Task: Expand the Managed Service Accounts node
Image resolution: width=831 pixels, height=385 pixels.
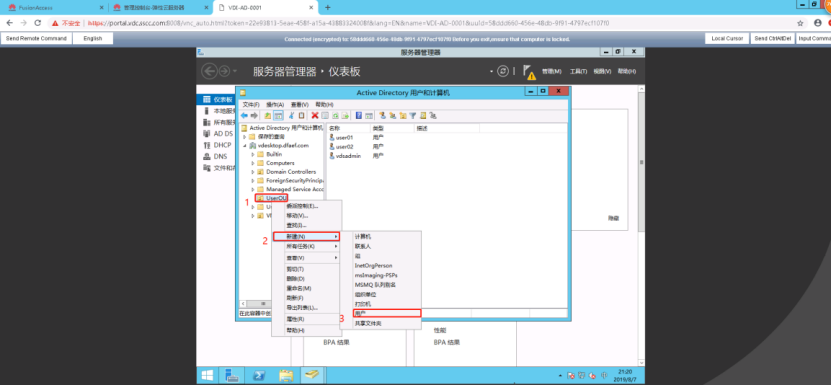Action: tap(253, 189)
